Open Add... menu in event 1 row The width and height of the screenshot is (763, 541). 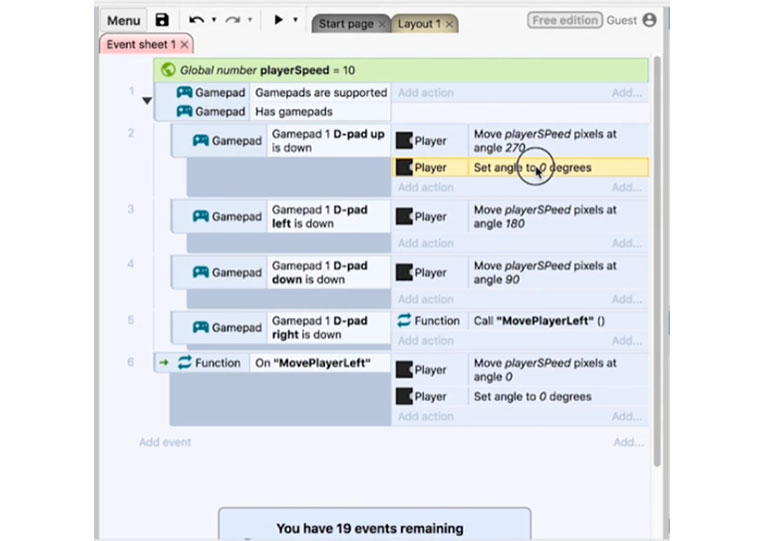627,92
